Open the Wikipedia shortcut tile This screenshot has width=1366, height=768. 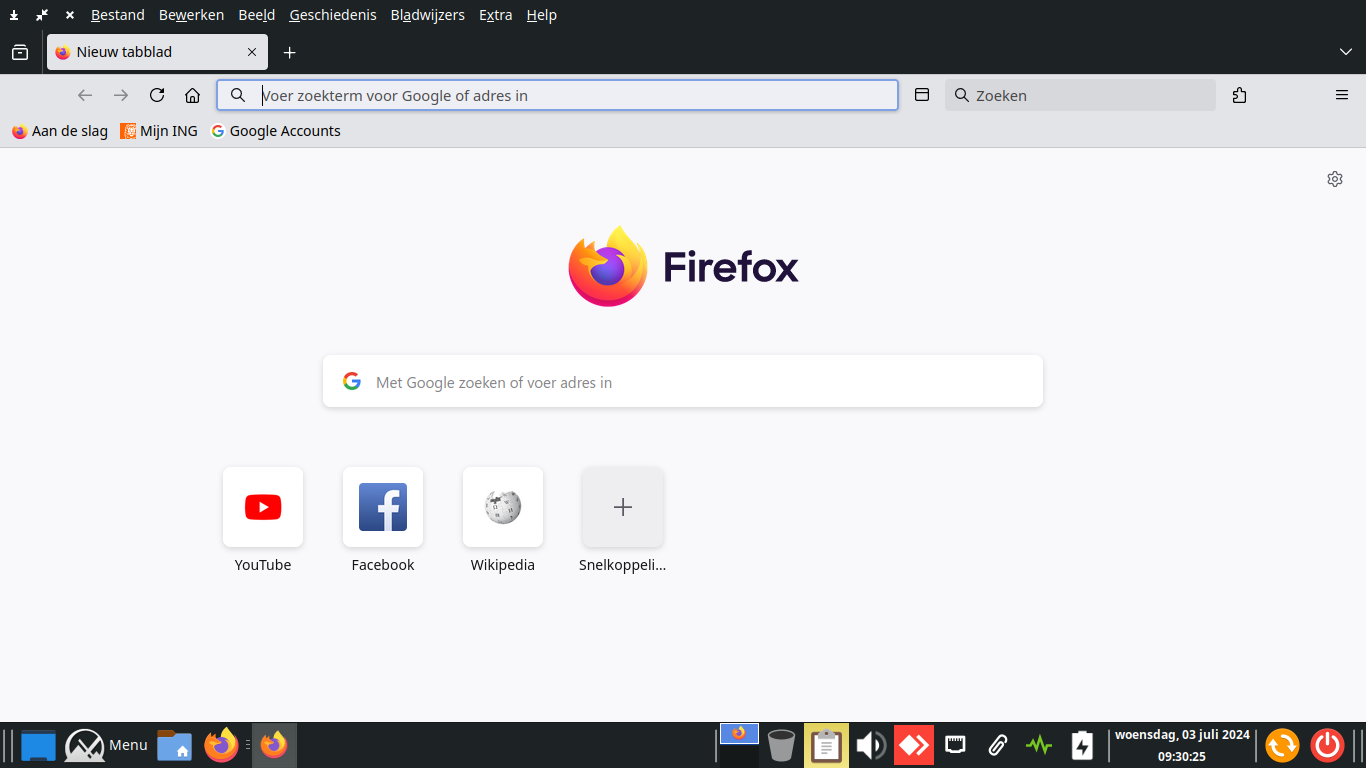[x=503, y=507]
